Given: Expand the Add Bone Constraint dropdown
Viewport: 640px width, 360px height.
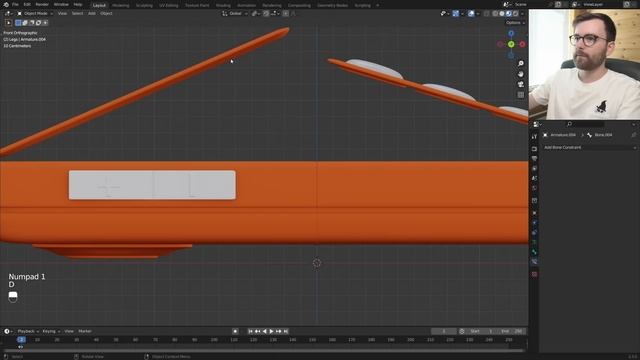Looking at the screenshot, I should (x=590, y=147).
